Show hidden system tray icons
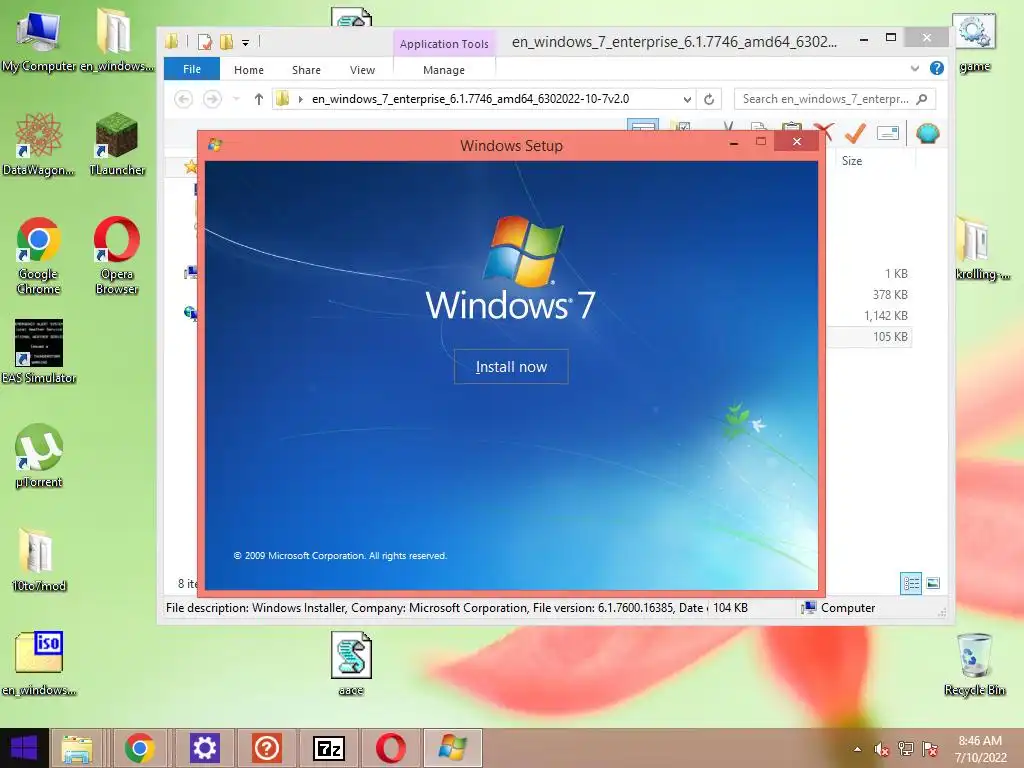This screenshot has height=768, width=1024. 857,749
